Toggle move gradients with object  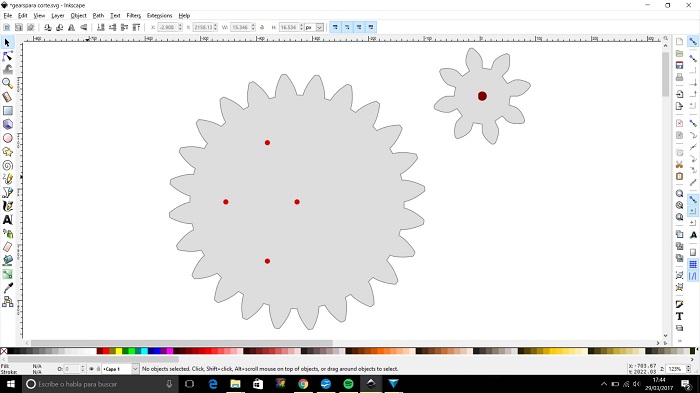coord(359,27)
